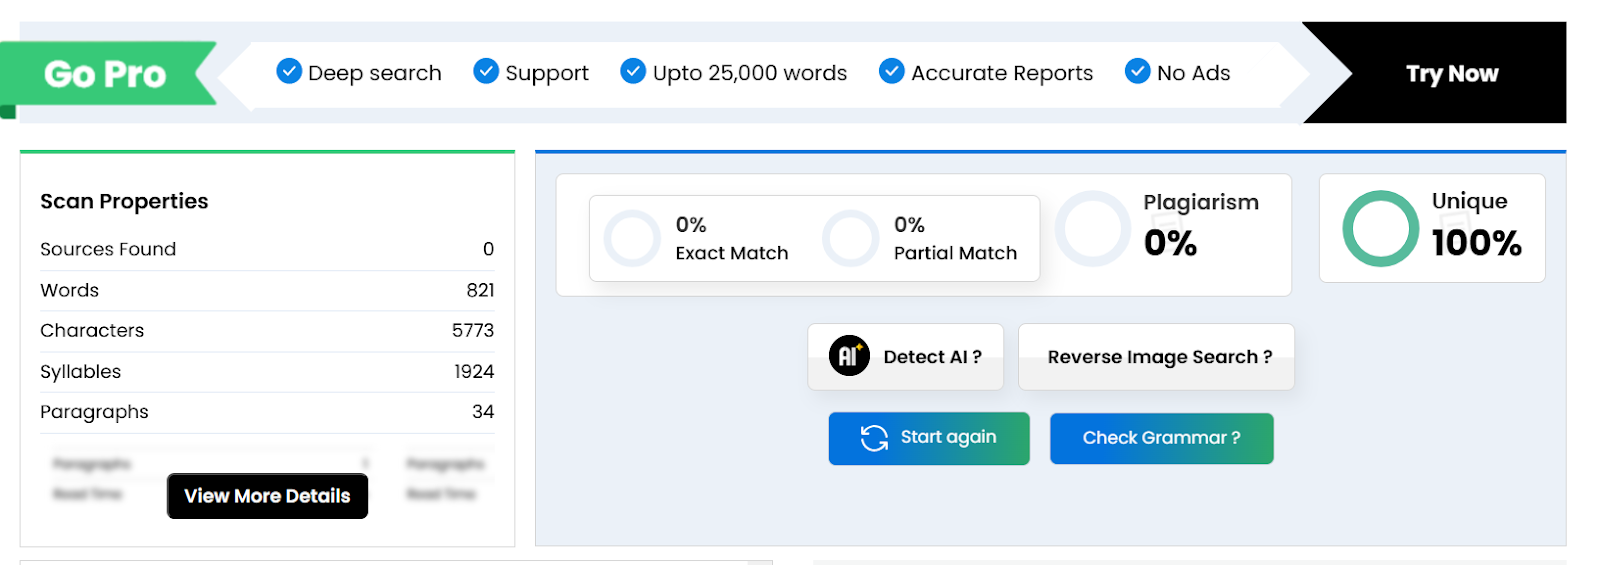This screenshot has width=1600, height=565.
Task: Open View More Details for scan properties
Action: point(267,496)
